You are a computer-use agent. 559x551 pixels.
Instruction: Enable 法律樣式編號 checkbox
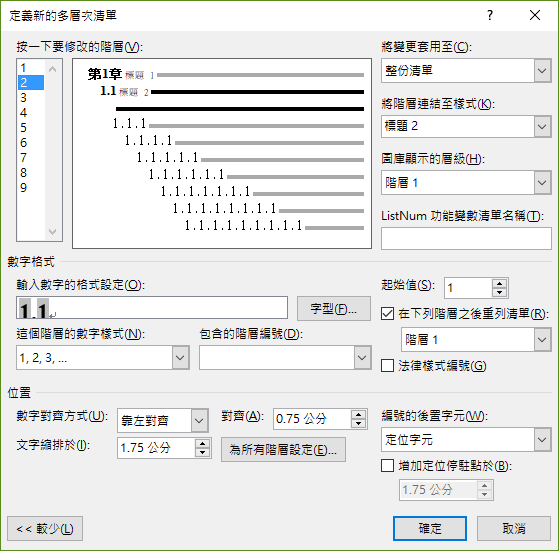[x=388, y=365]
